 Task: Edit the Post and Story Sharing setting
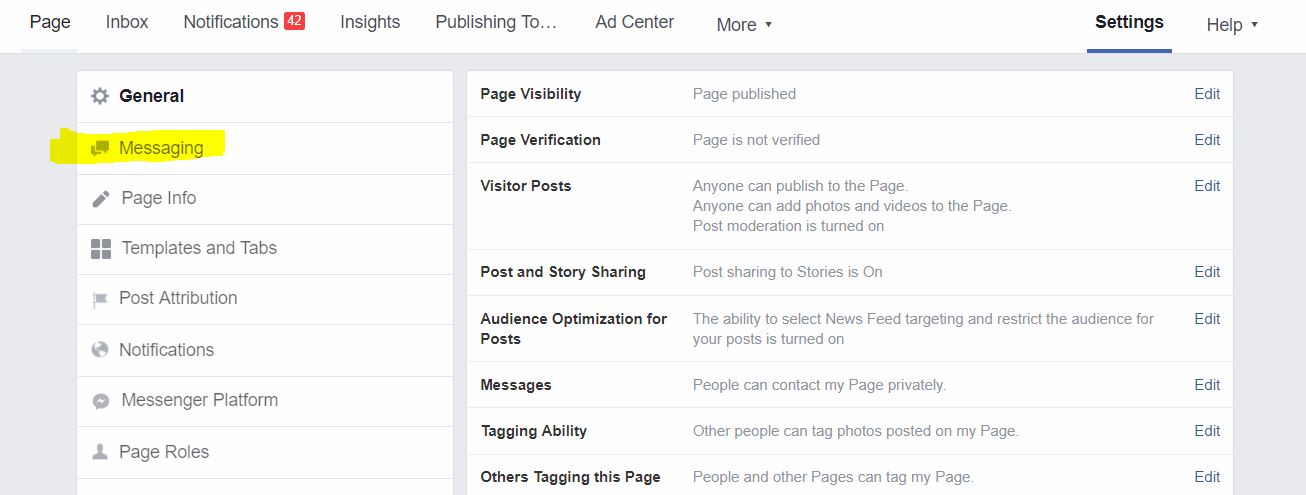(x=1207, y=272)
